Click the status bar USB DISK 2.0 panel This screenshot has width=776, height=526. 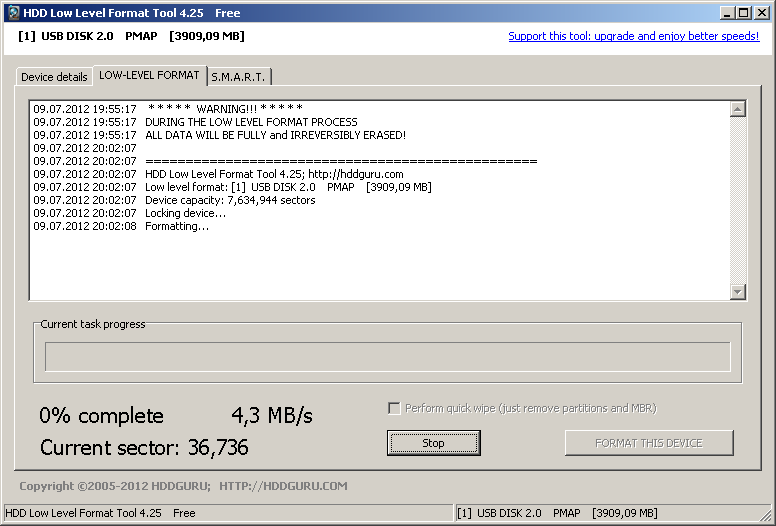557,513
